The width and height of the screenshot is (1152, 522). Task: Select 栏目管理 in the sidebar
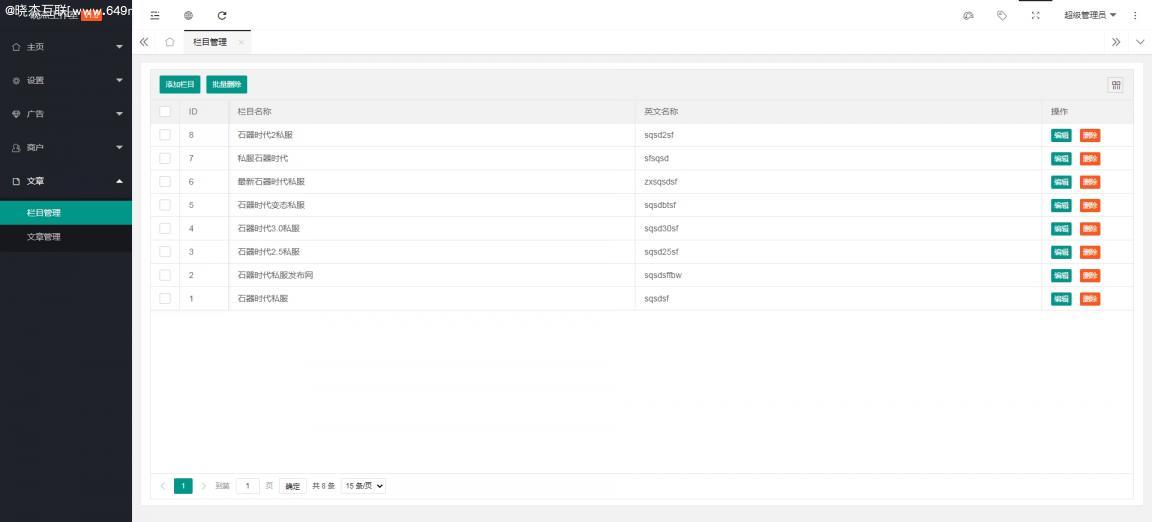(66, 213)
